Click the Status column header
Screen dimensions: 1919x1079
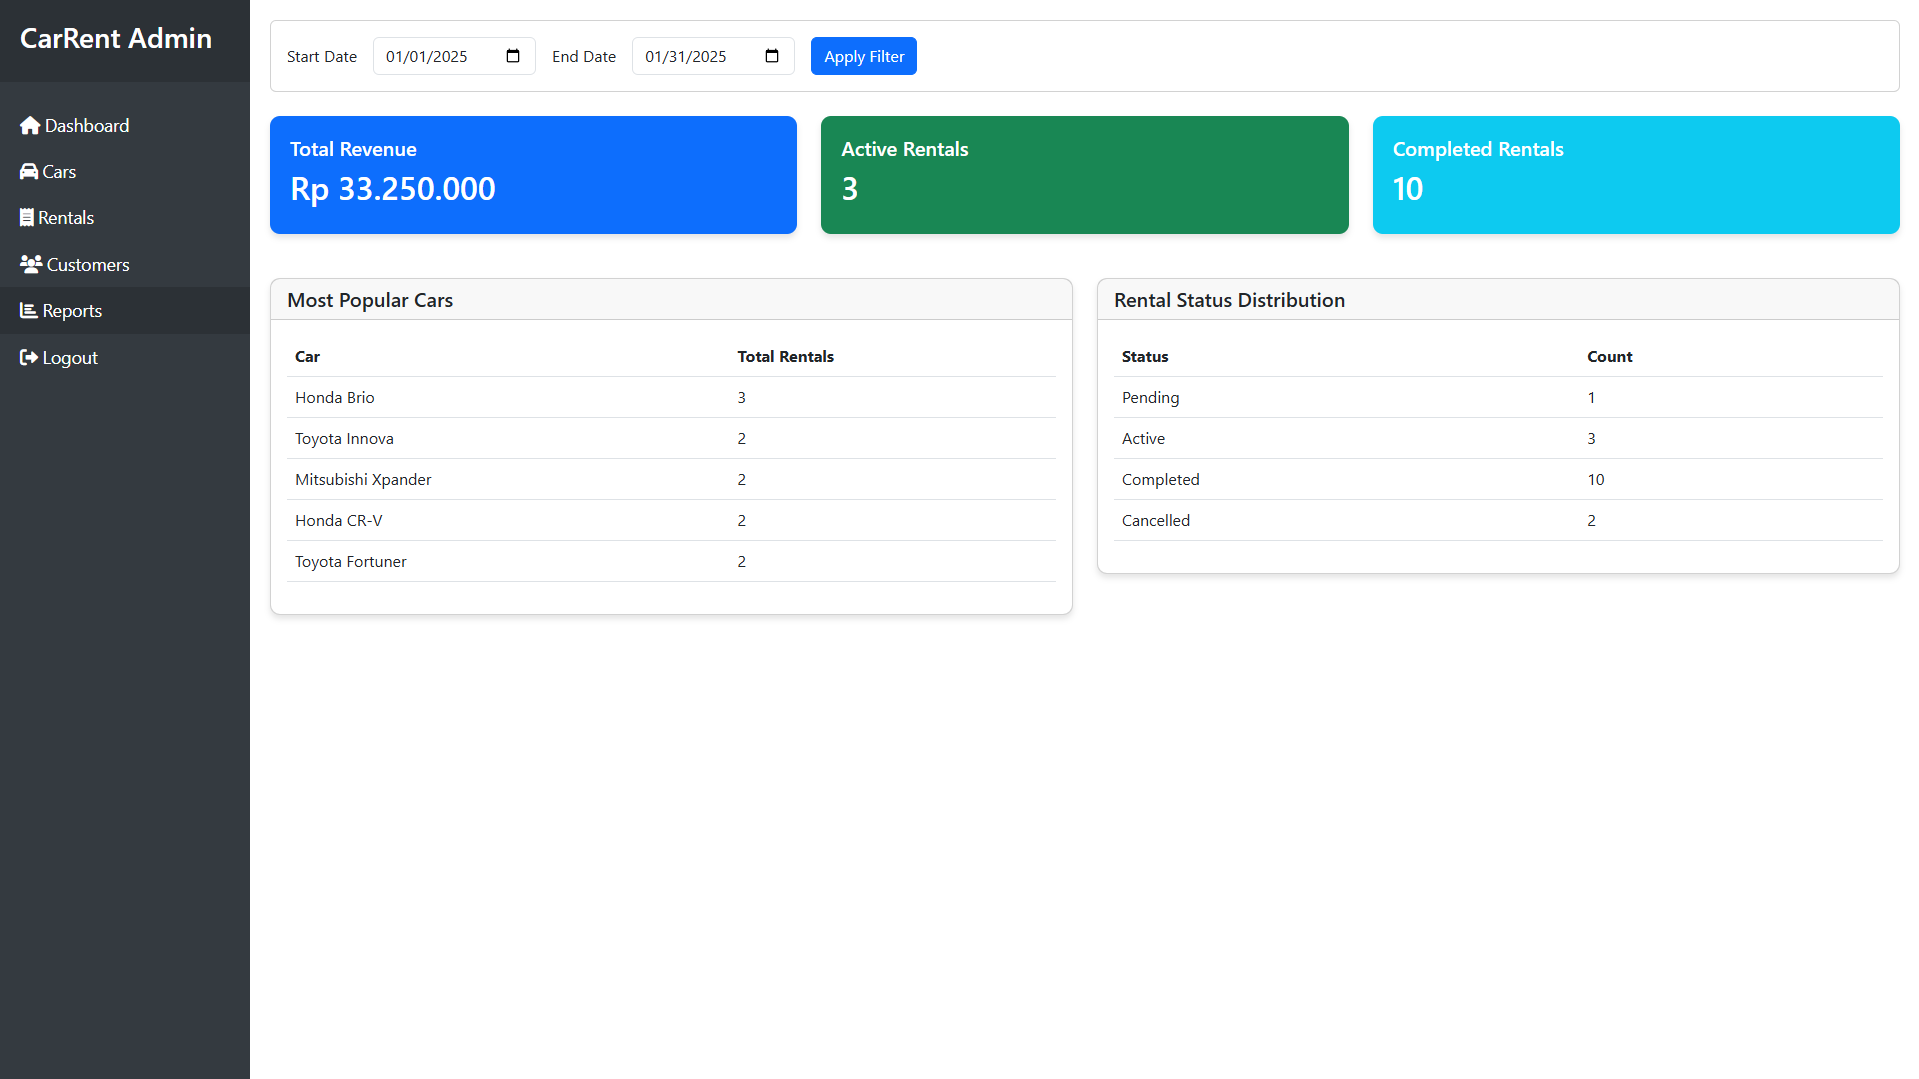[1145, 356]
